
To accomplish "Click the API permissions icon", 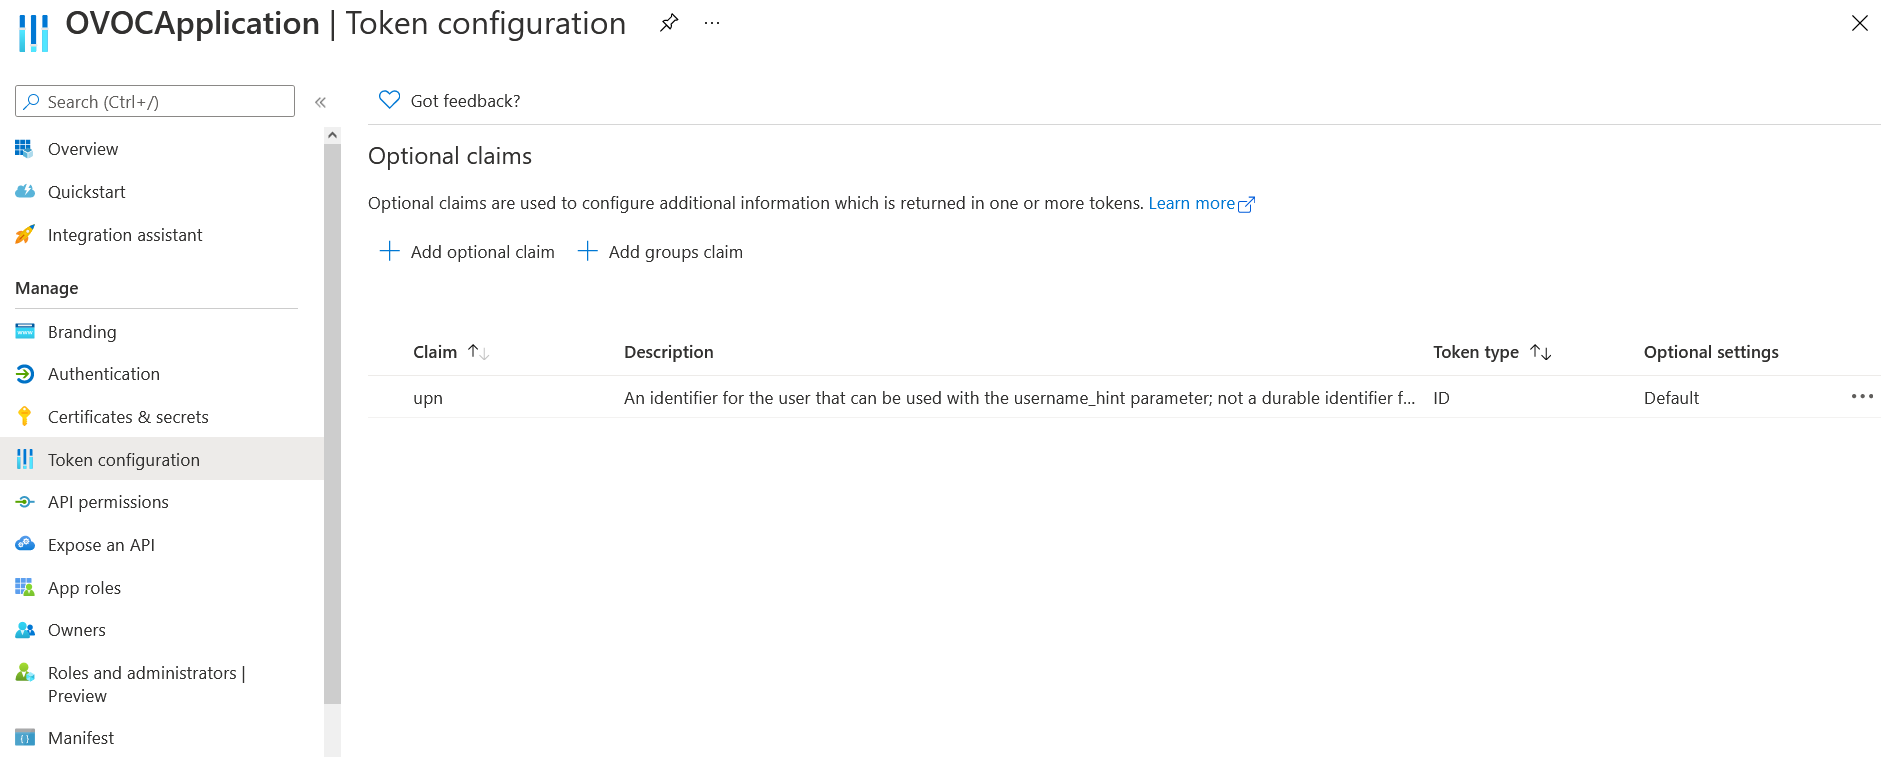I will click(25, 502).
